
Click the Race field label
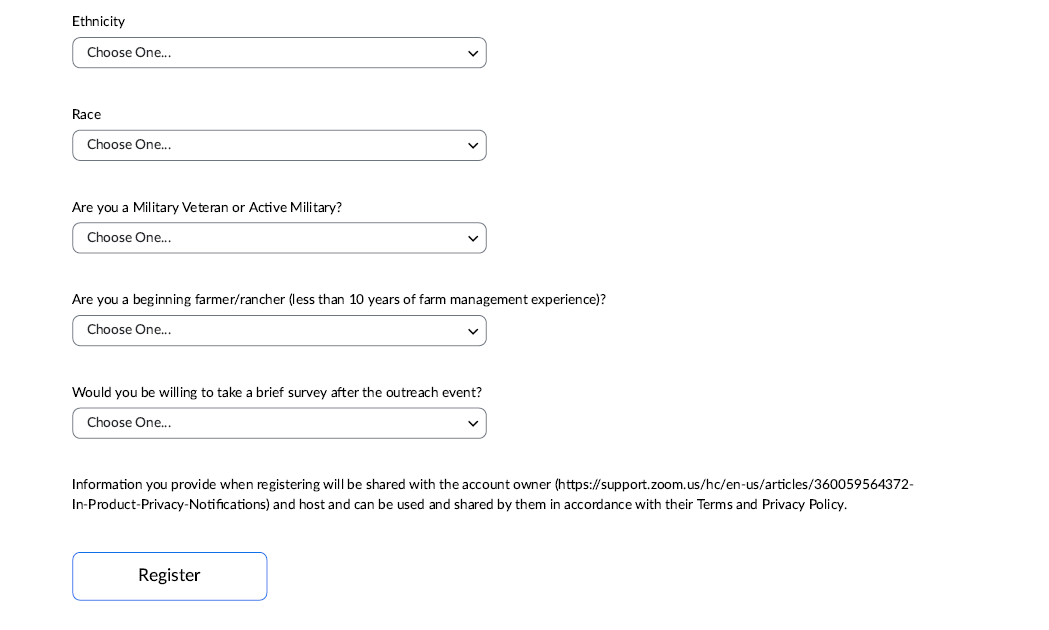pos(86,115)
